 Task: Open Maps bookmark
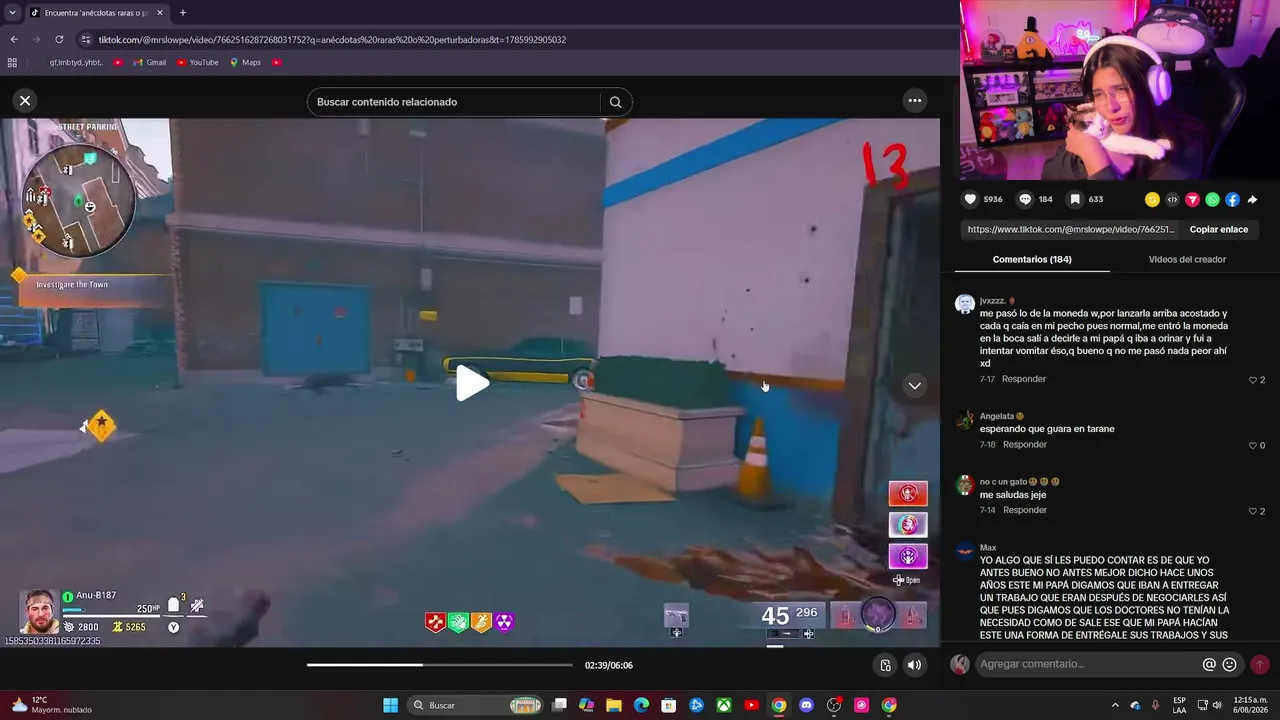245,62
